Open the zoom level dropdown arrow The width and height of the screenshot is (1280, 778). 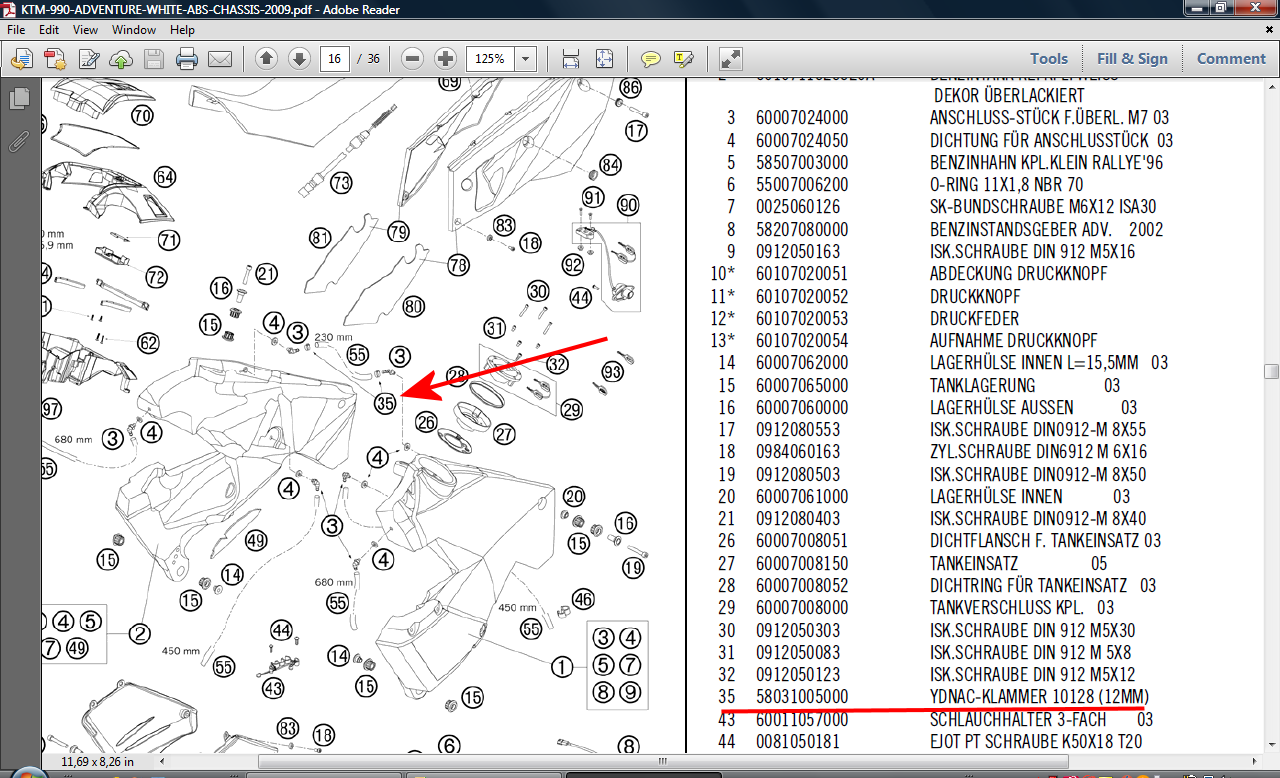(526, 58)
